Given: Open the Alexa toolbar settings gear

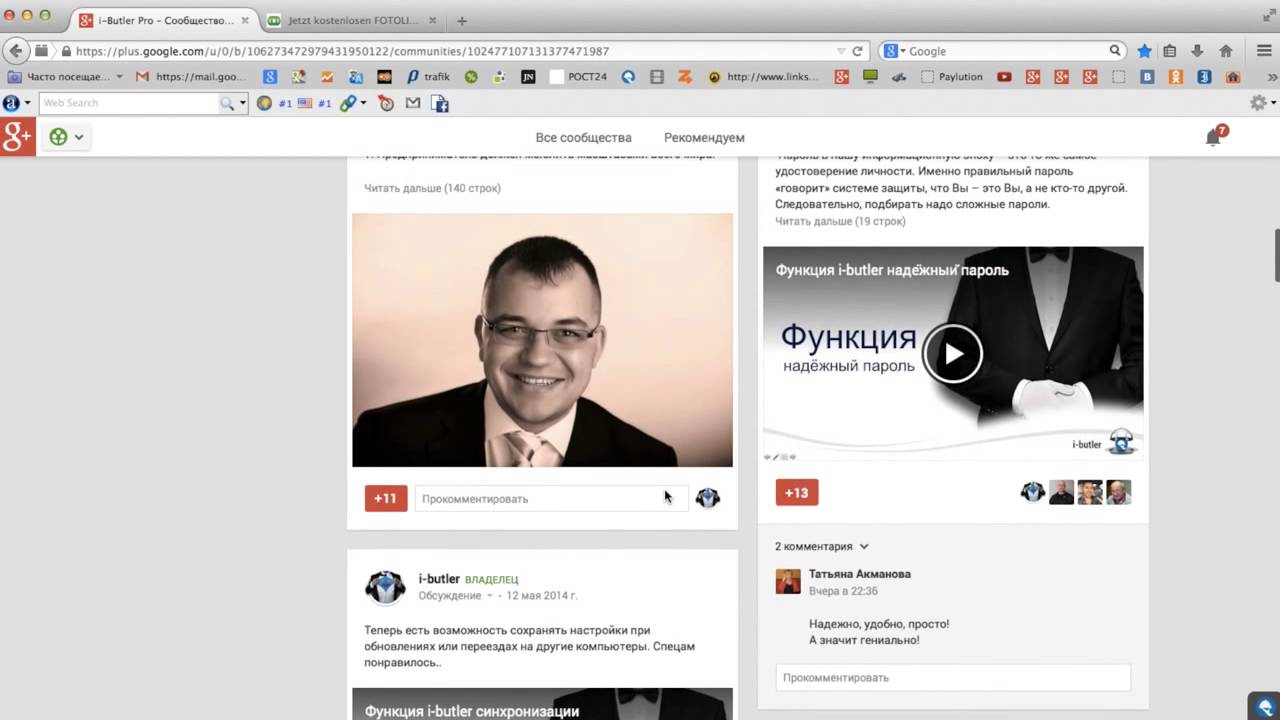Looking at the screenshot, I should pos(1258,103).
